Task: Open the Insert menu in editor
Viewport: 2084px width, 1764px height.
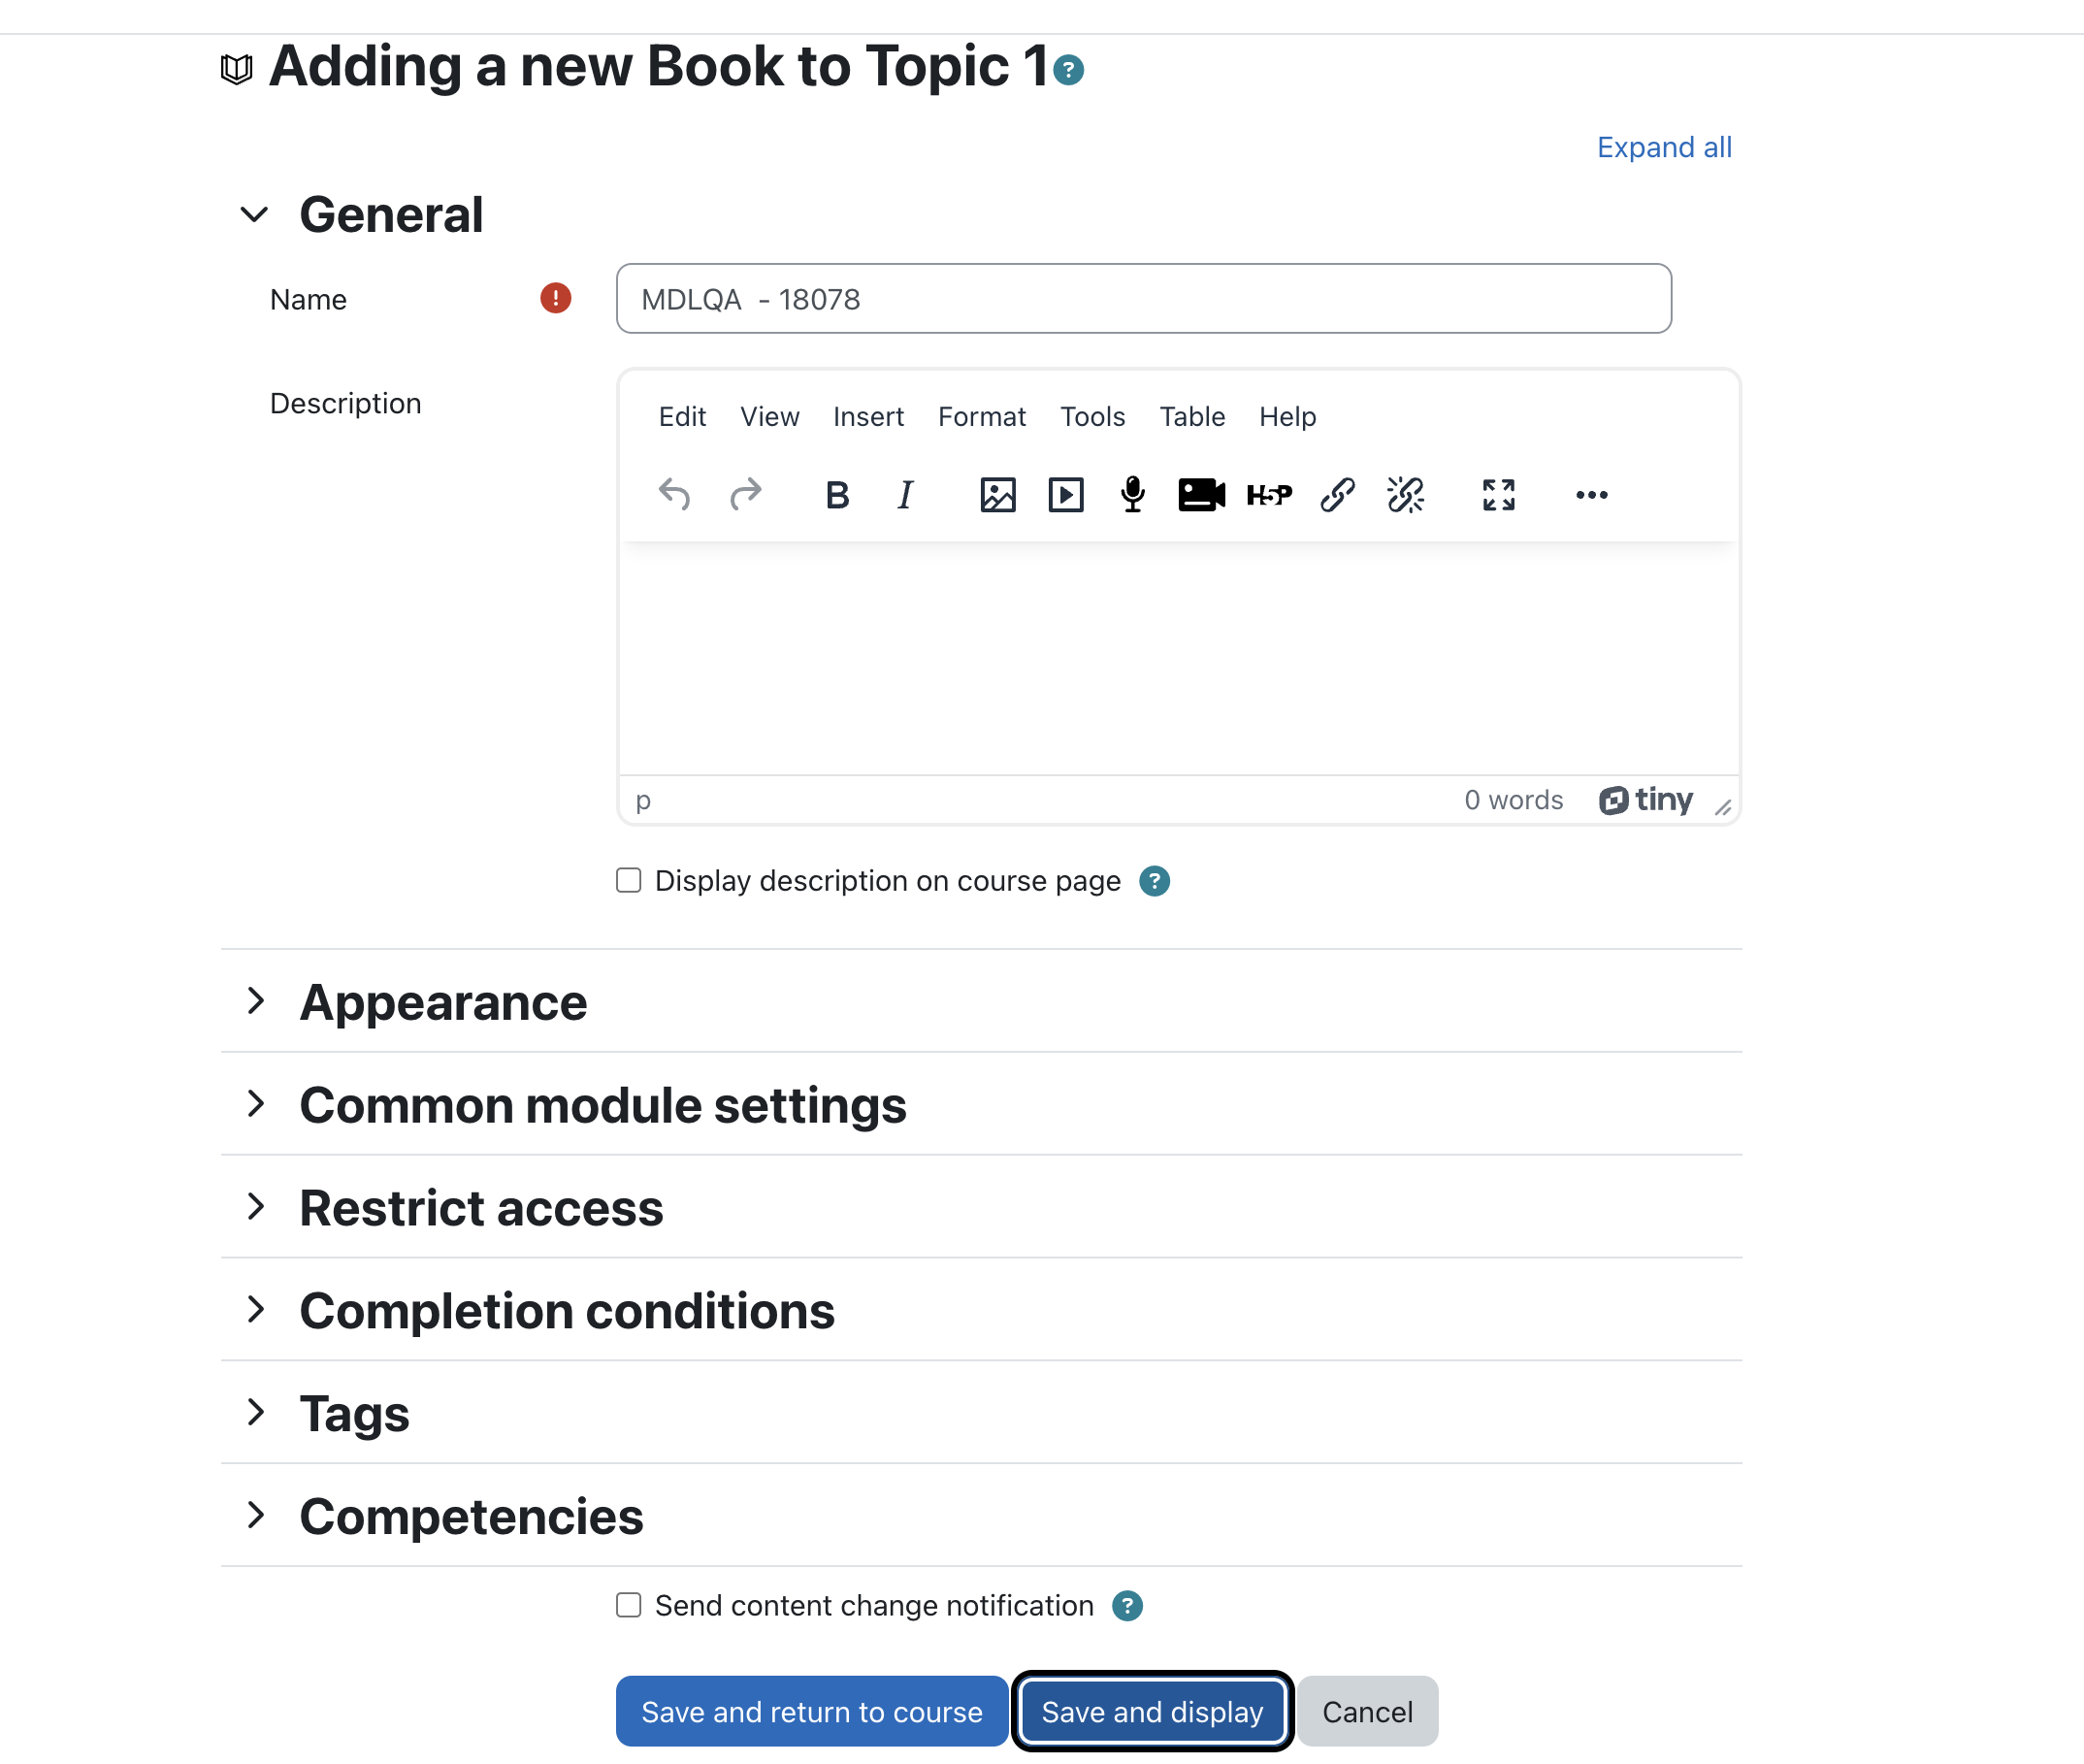Action: [868, 416]
